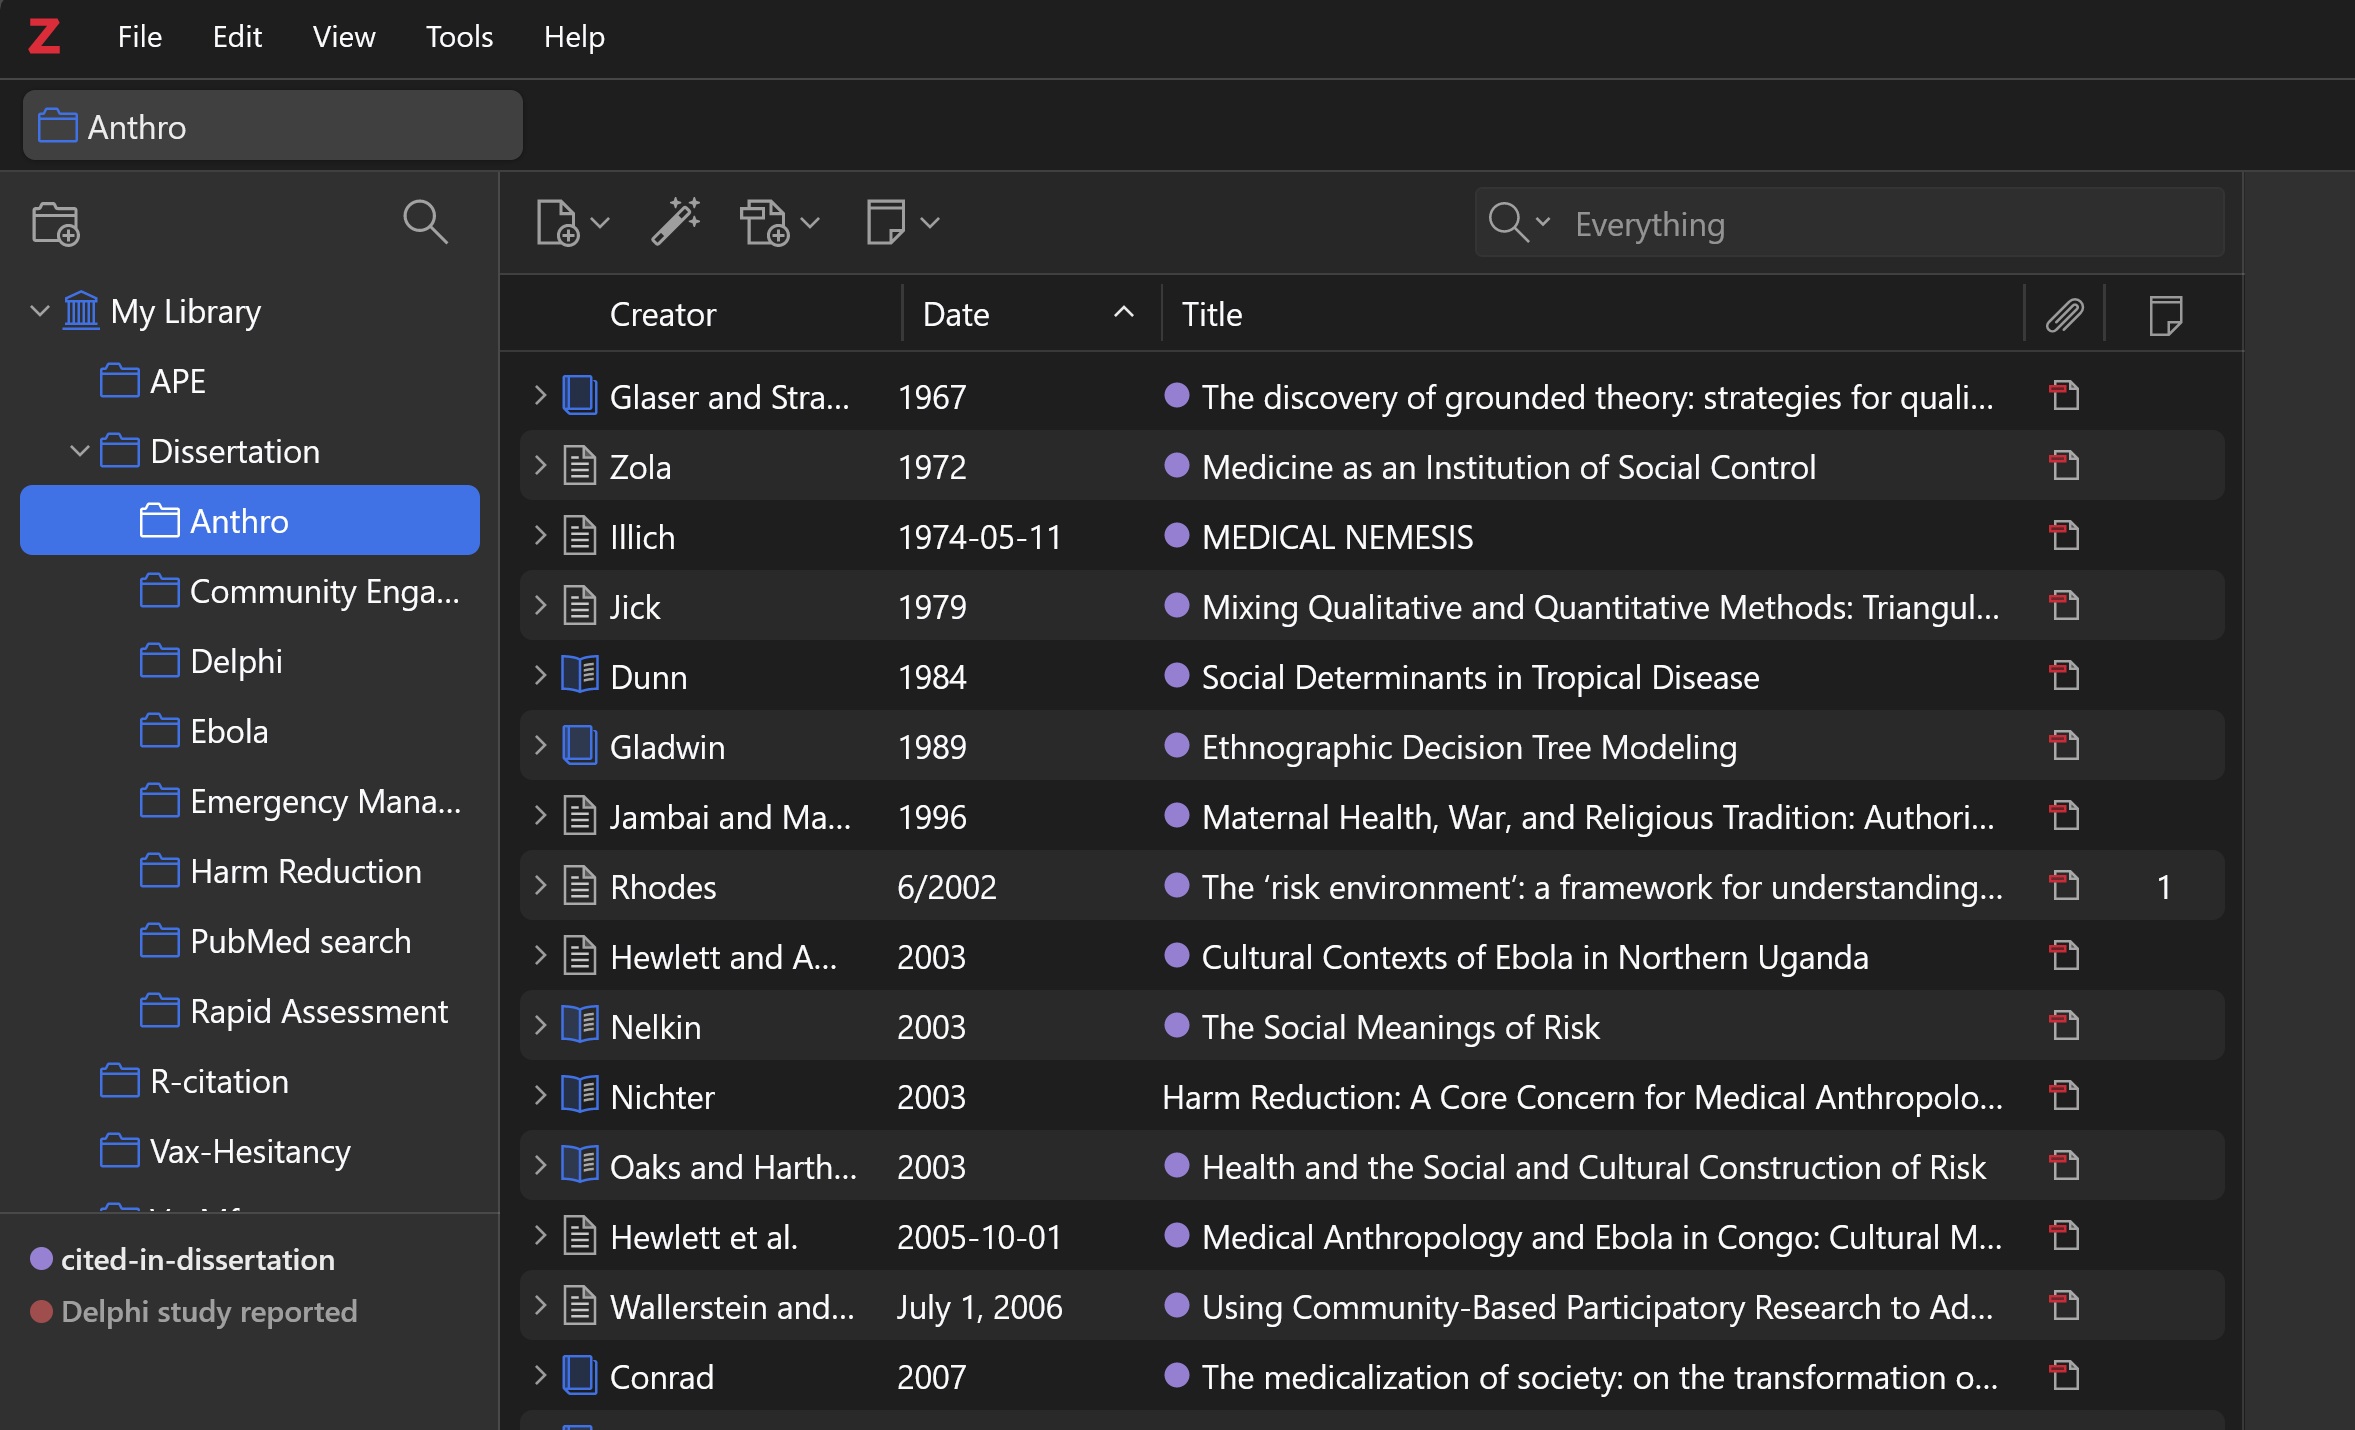The image size is (2355, 1430).
Task: Open the Tools menu
Action: click(459, 37)
